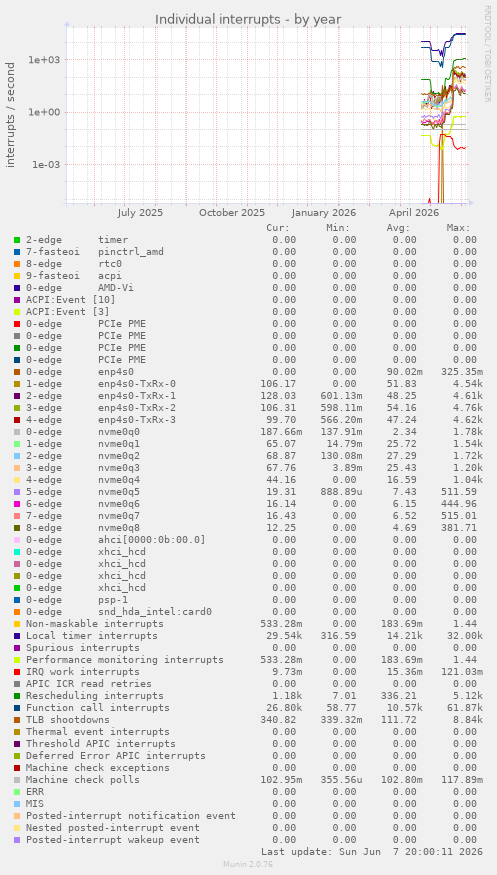Image resolution: width=497 pixels, height=875 pixels.
Task: Click the 'Function call interrupts' legend label
Action: [98, 708]
